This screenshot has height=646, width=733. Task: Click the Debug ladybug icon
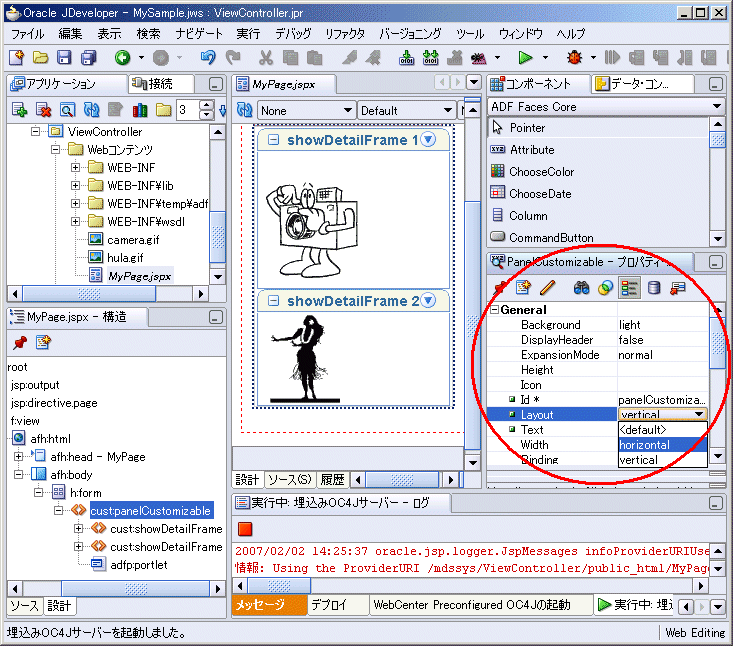[x=575, y=57]
